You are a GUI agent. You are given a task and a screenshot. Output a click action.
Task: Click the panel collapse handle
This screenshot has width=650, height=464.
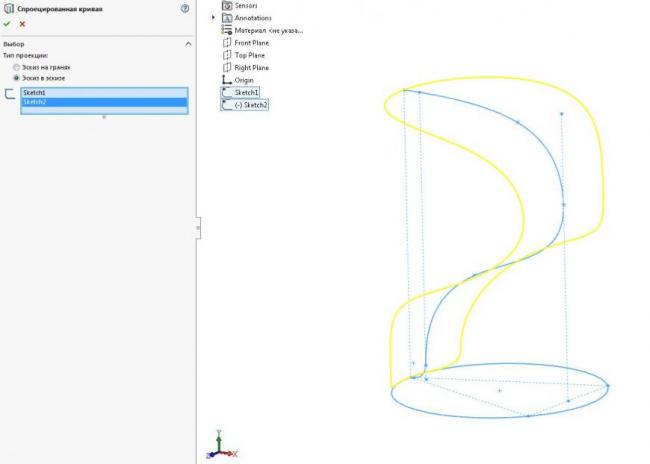198,228
